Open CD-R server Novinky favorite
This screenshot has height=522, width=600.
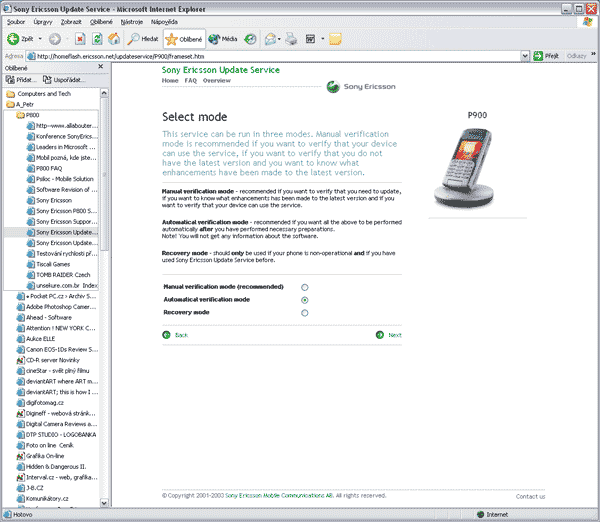[48, 360]
